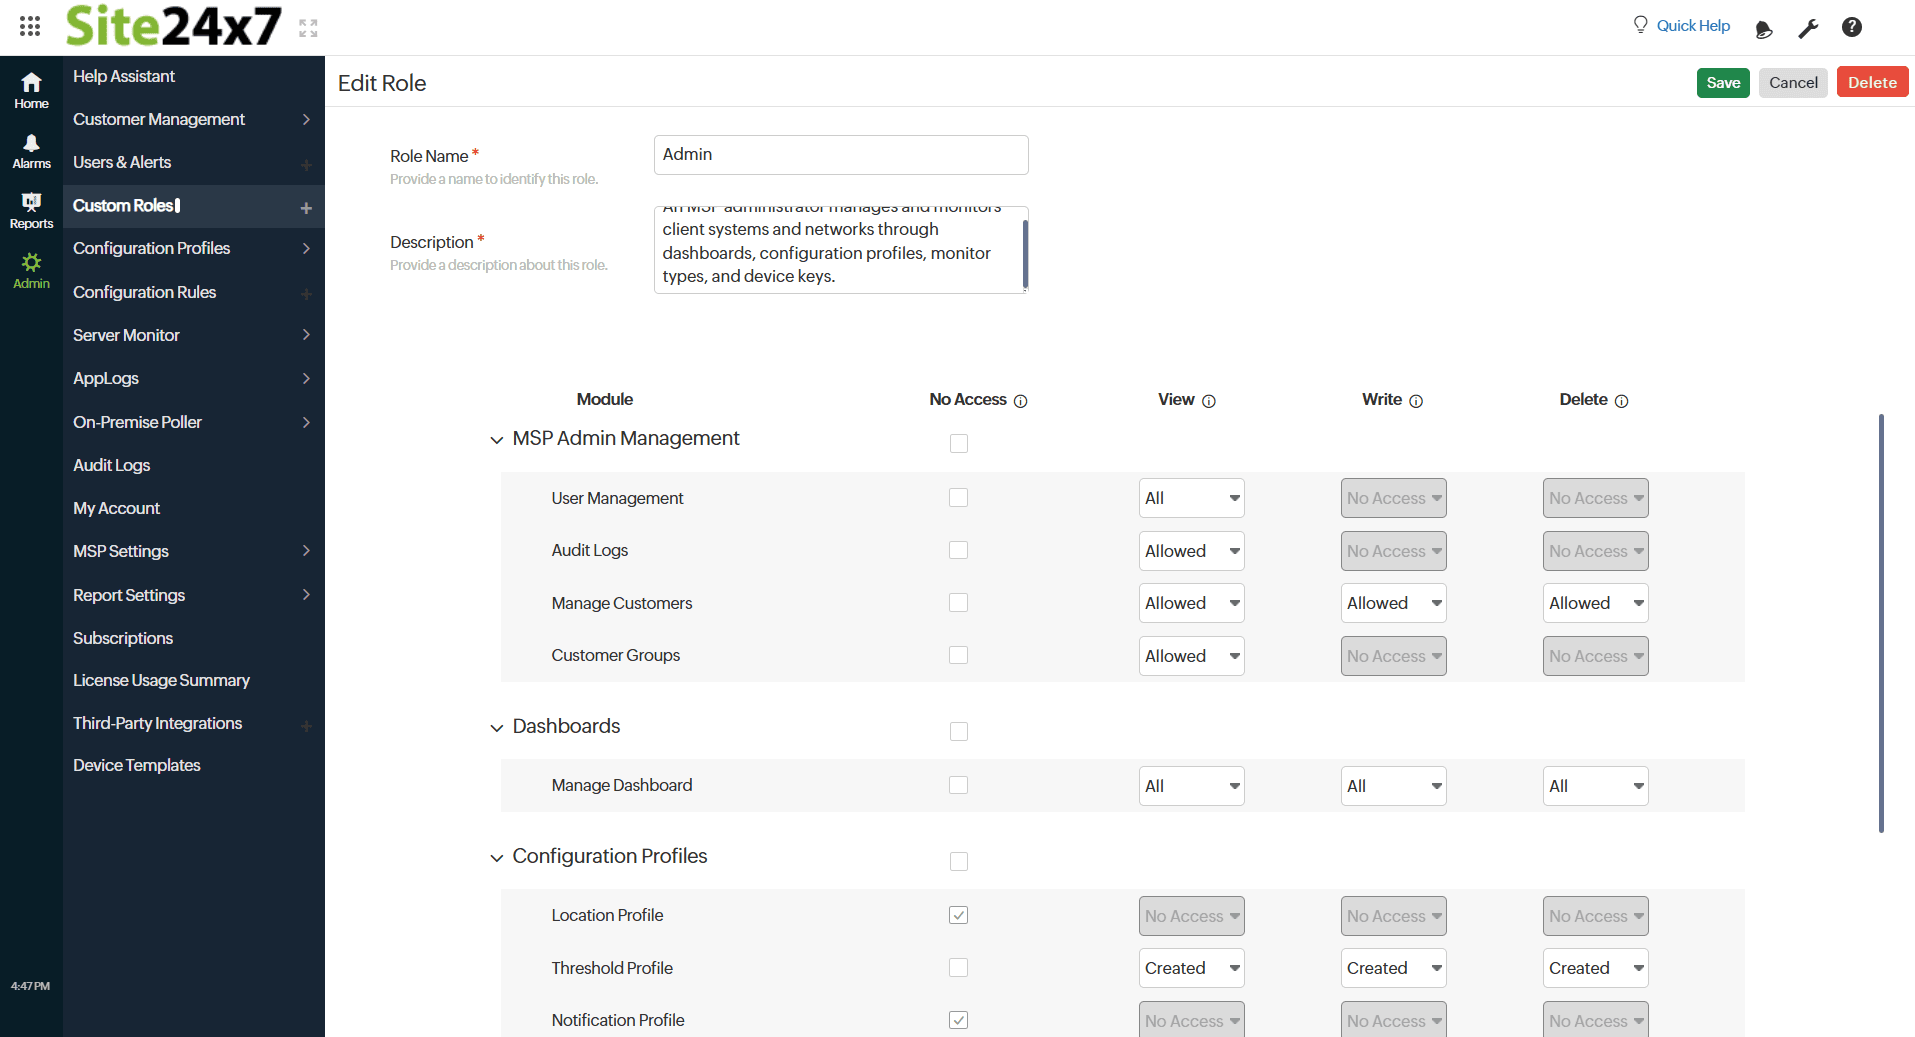The width and height of the screenshot is (1915, 1037).
Task: Click the Quick Help link
Action: coord(1692,26)
